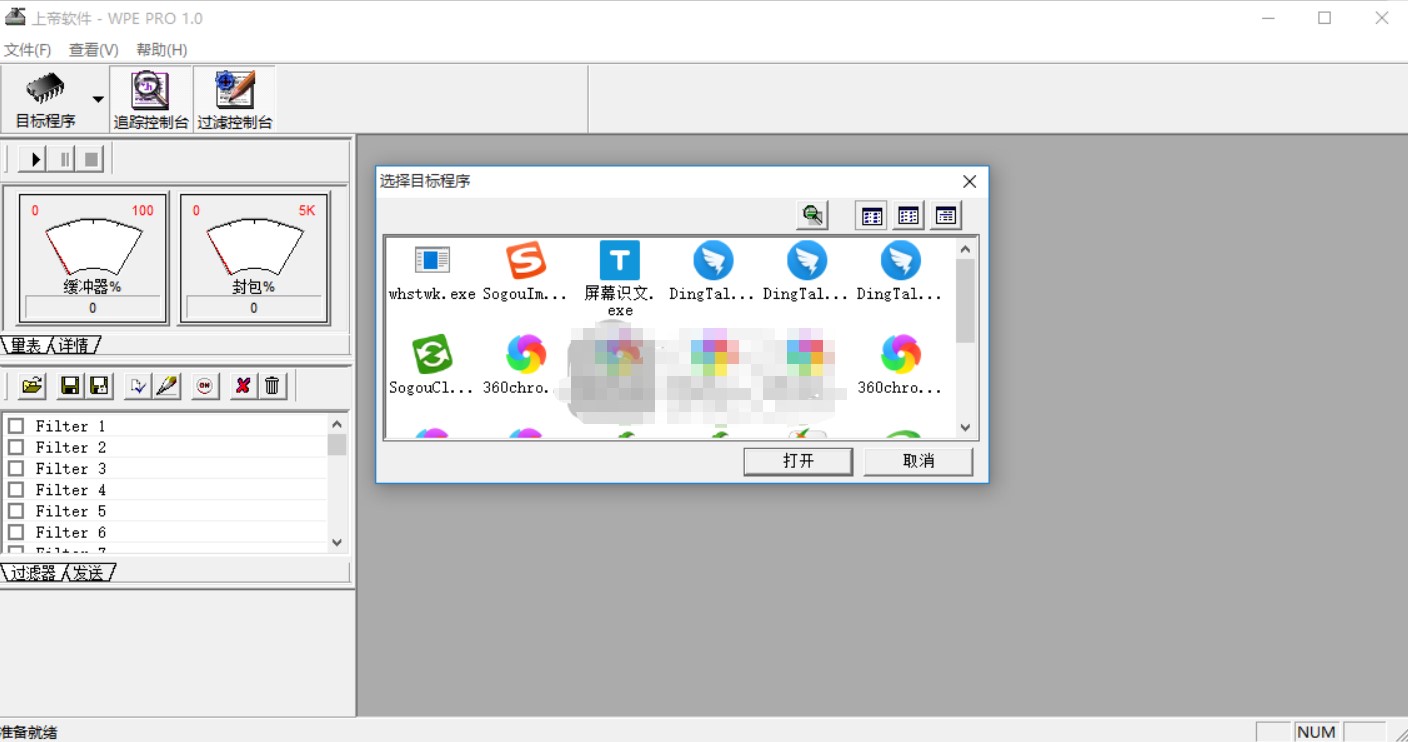The height and width of the screenshot is (742, 1408).
Task: Click the filter list scroll-up arrow
Action: pos(337,424)
